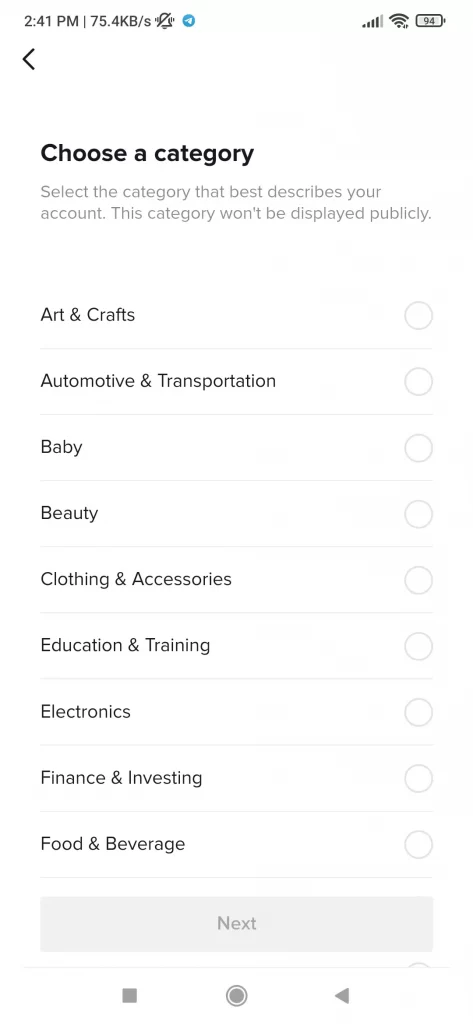473x1024 pixels.
Task: Tap the back arrow at top left
Action: coord(29,59)
